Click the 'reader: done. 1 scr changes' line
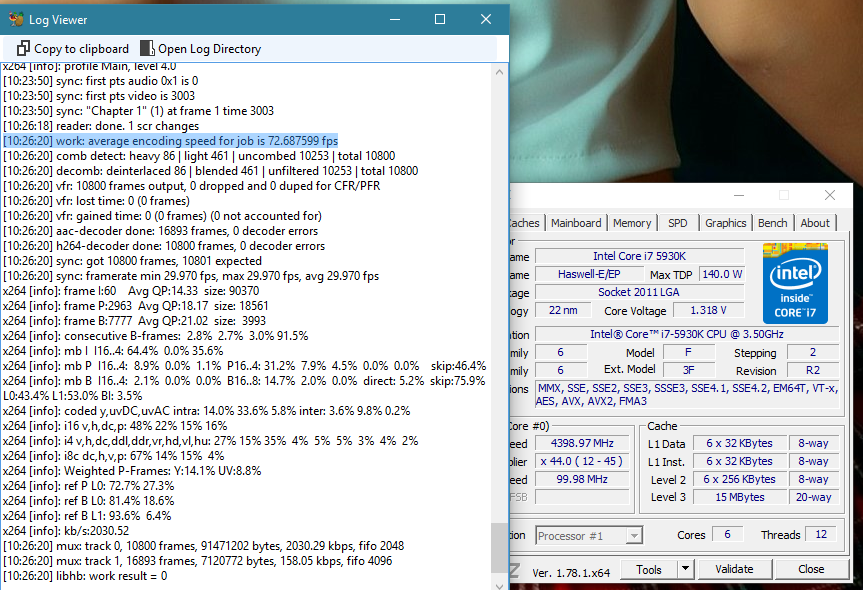This screenshot has height=590, width=863. click(101, 126)
